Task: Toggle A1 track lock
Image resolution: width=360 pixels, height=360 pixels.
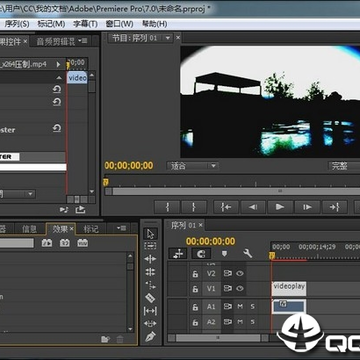Action: (x=195, y=307)
